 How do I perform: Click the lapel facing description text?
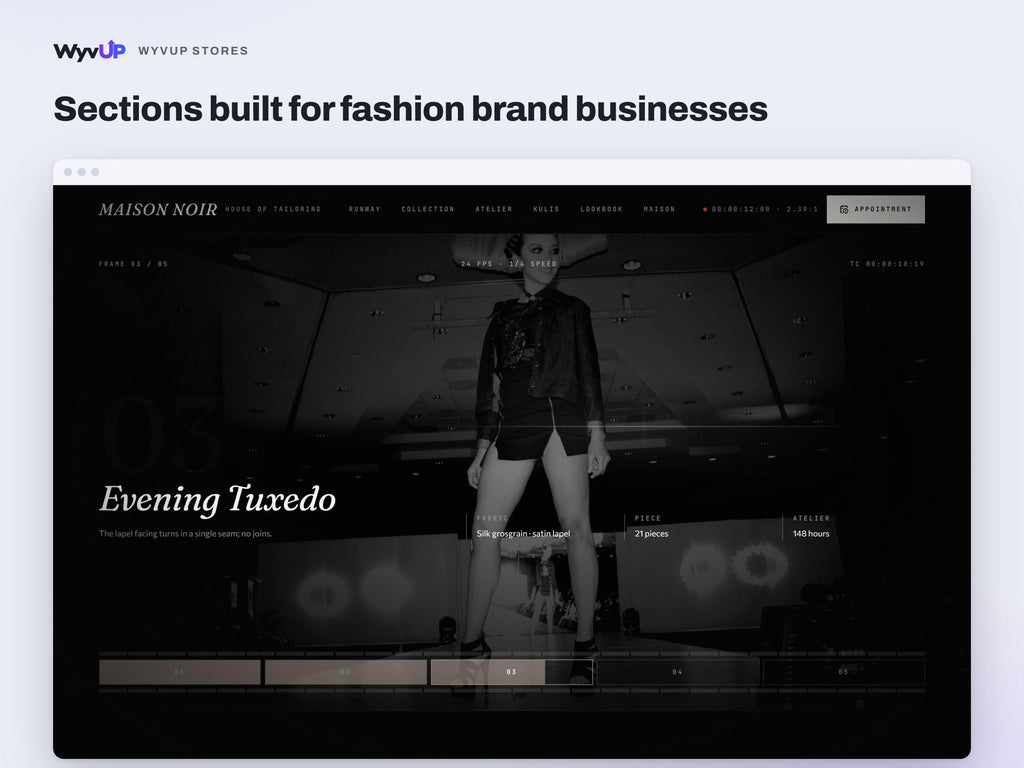coord(185,534)
